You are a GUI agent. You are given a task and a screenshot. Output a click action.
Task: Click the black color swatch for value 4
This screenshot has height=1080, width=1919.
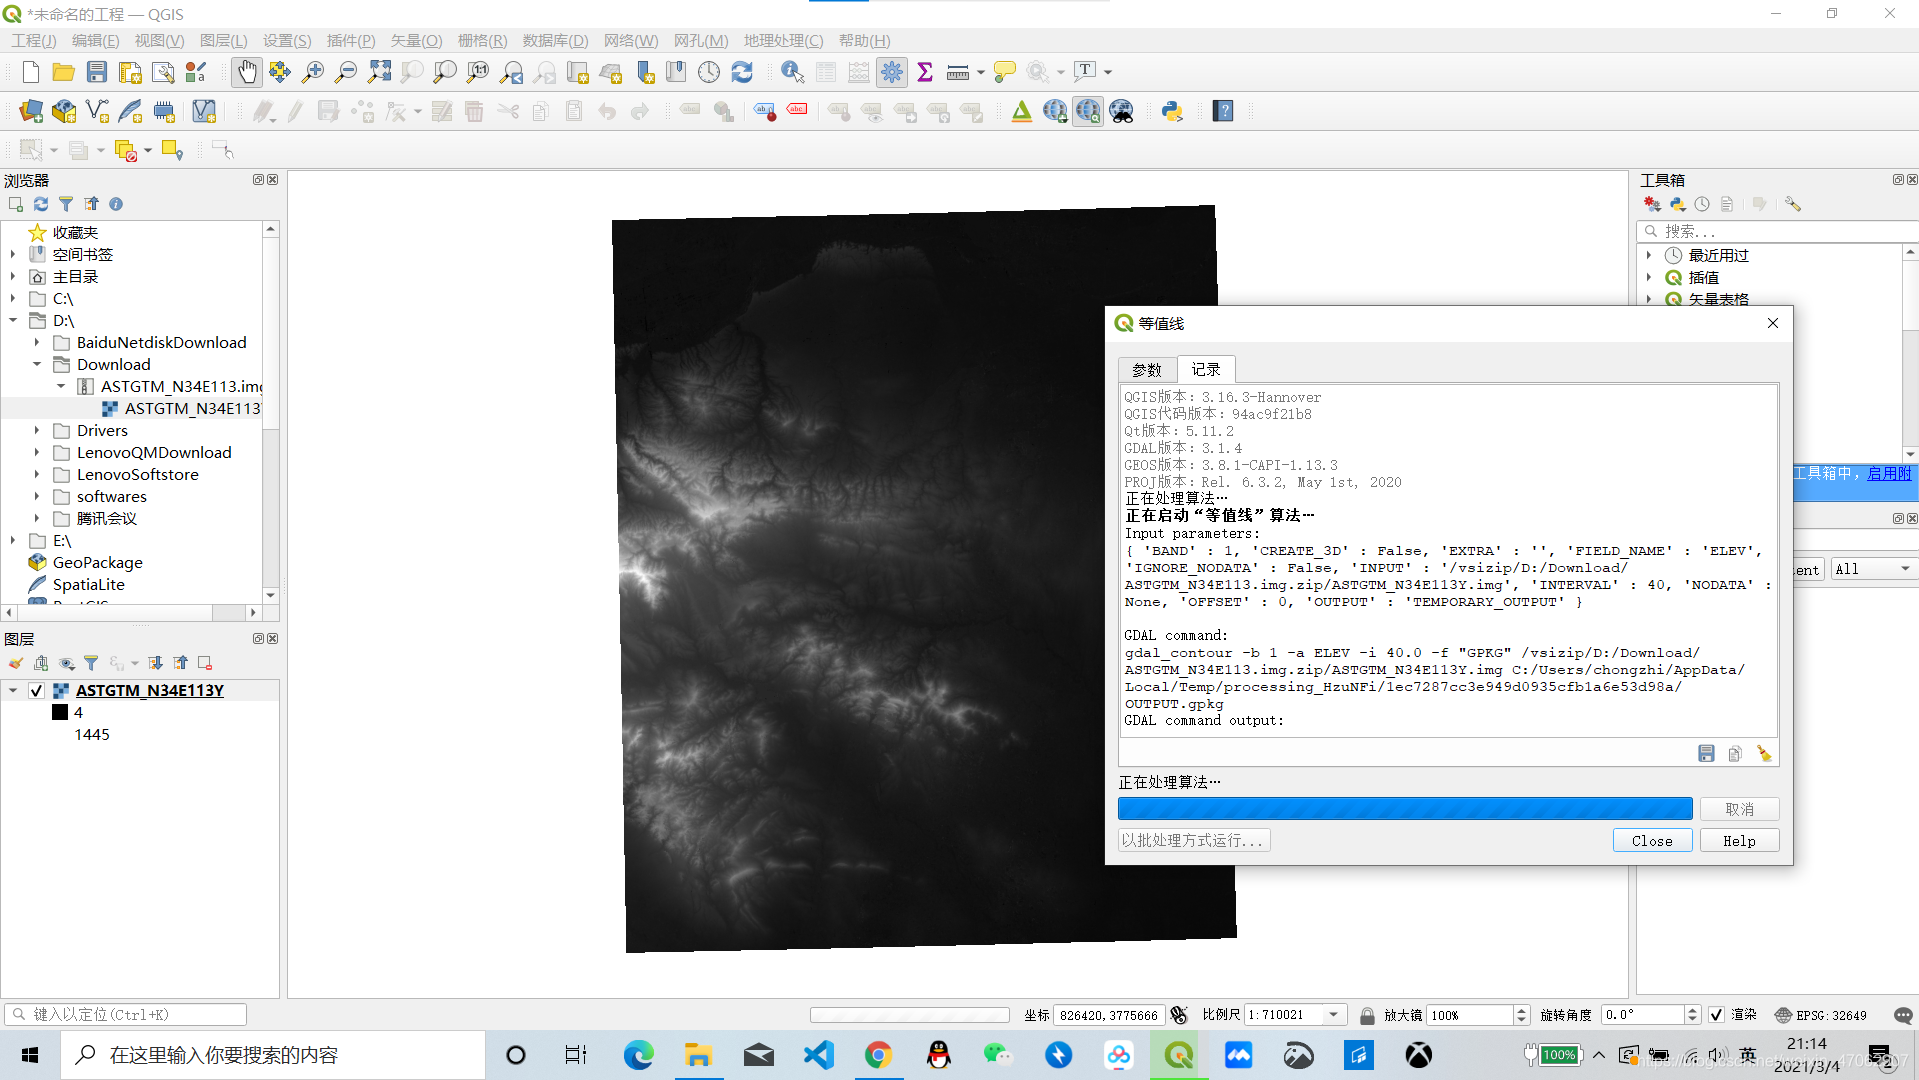(60, 712)
